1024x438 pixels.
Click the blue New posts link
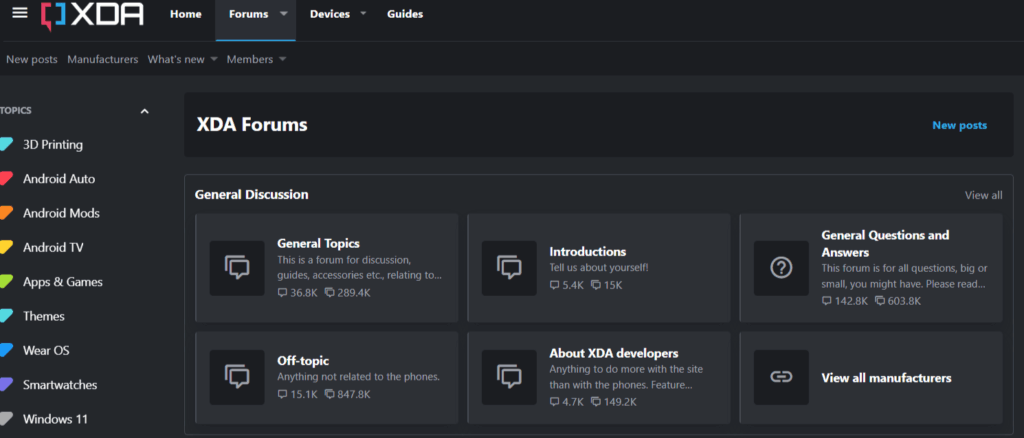(x=959, y=125)
